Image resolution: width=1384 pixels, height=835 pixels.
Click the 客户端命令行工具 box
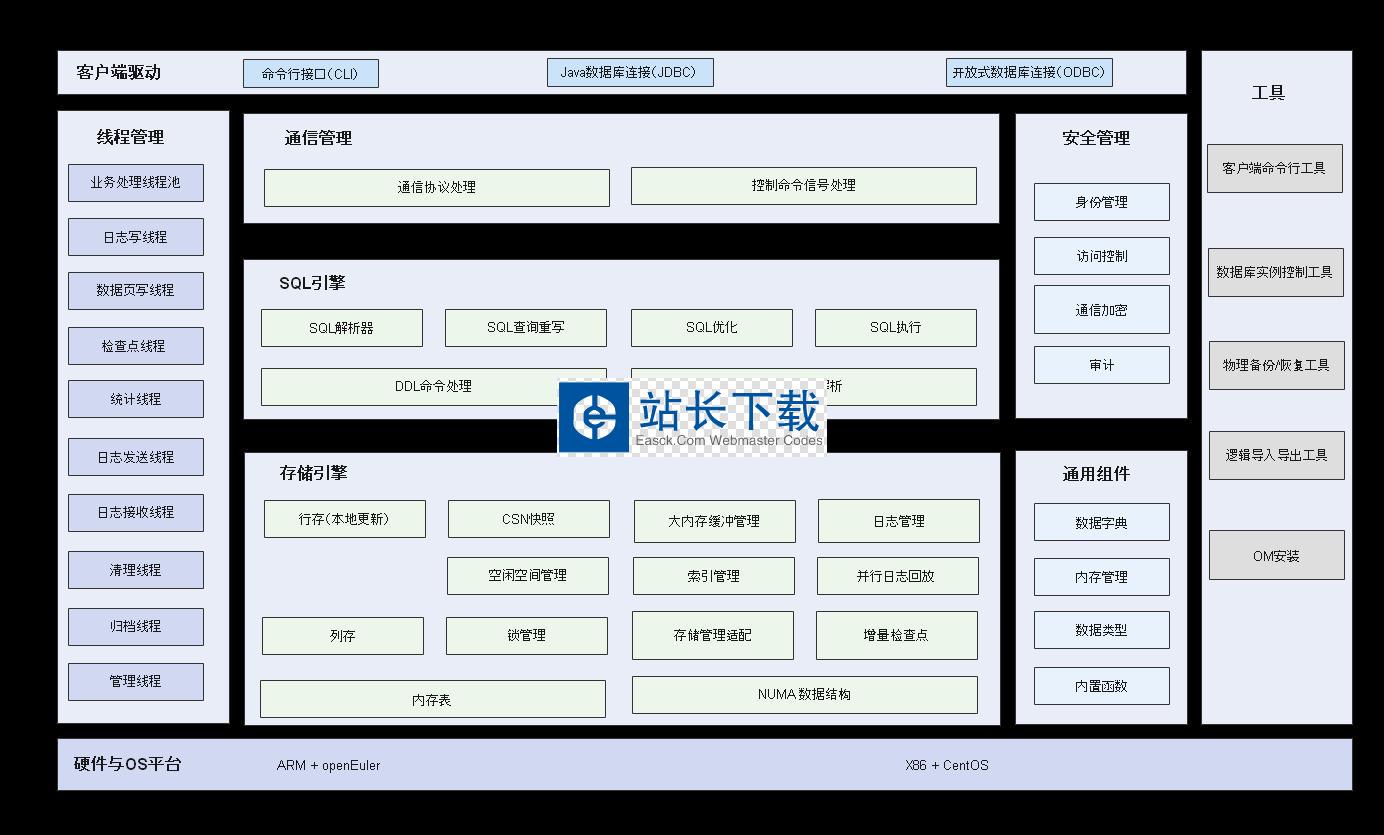pos(1274,168)
